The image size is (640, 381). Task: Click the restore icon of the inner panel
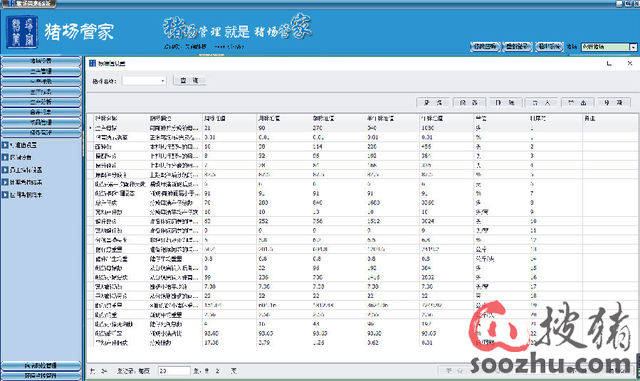[609, 63]
